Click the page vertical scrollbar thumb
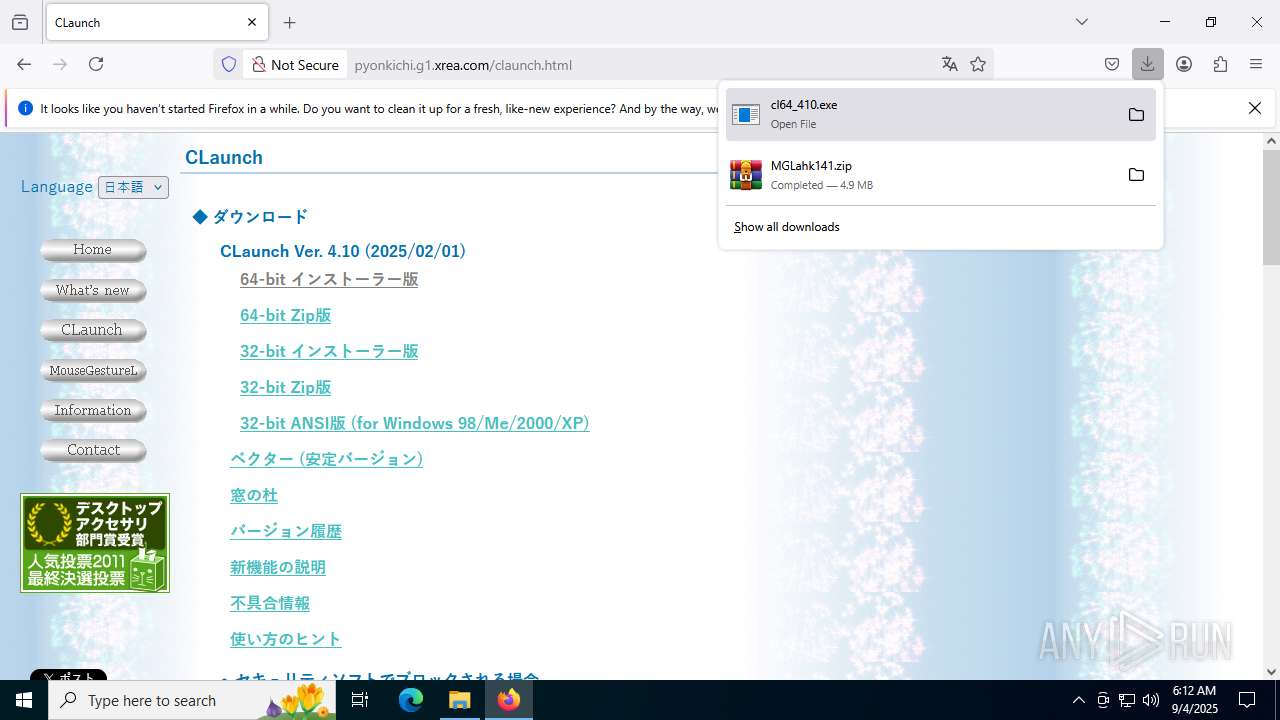Screen dimensions: 1280x720 tap(1271, 206)
